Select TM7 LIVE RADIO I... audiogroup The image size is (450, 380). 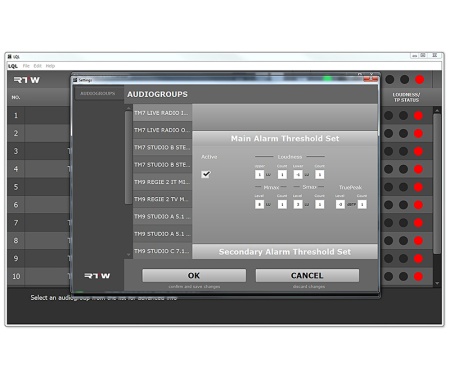[x=162, y=113]
